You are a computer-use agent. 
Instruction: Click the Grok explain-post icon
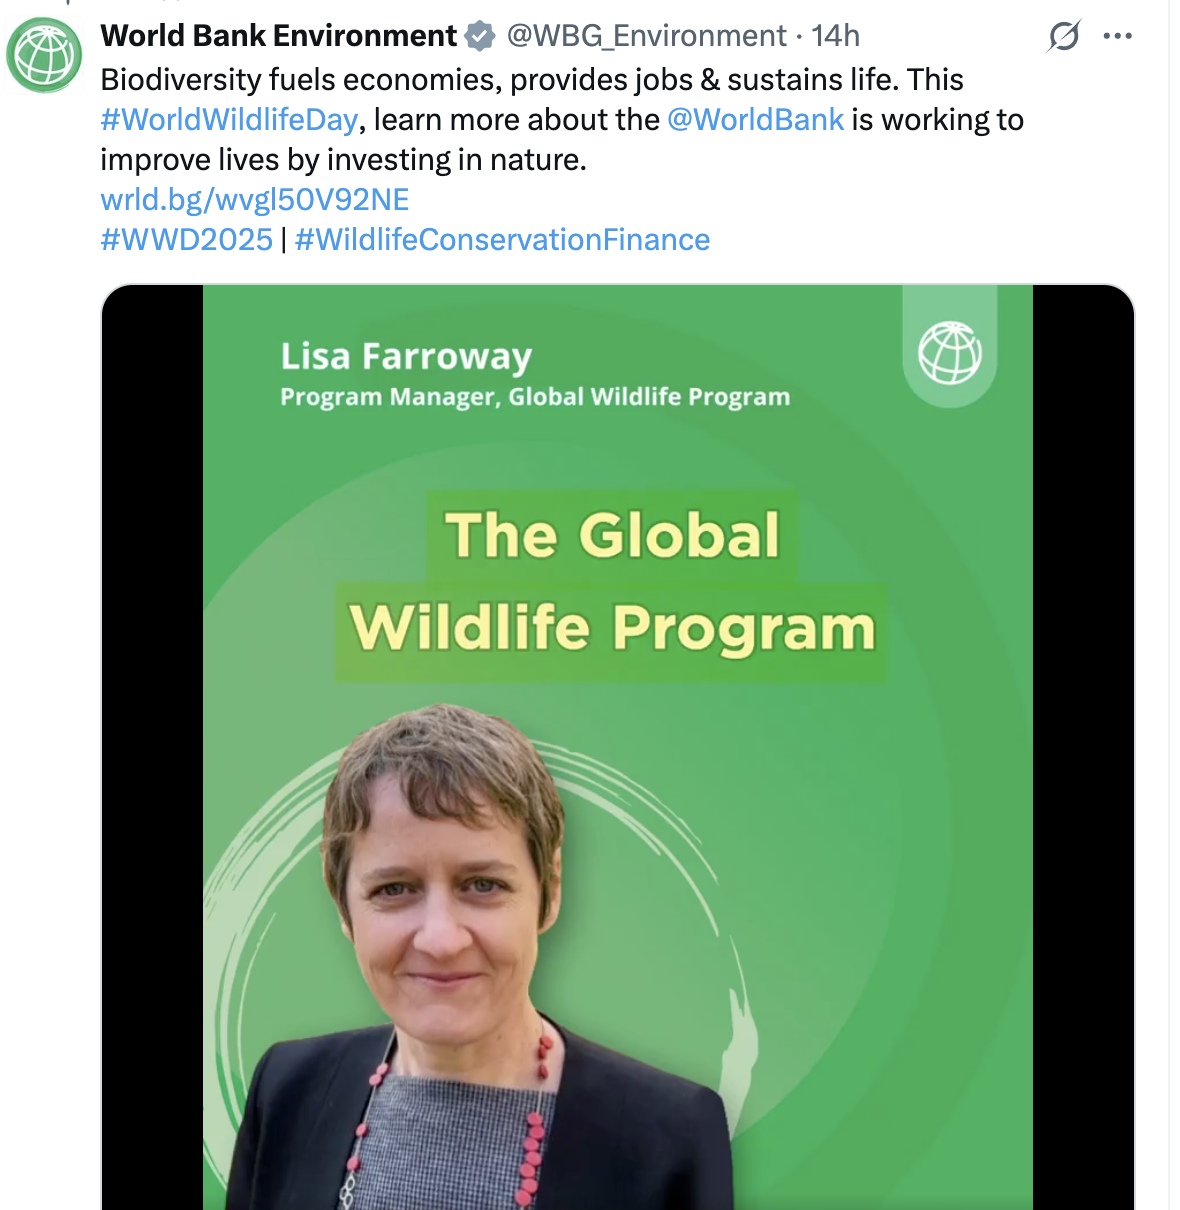pyautogui.click(x=1063, y=37)
